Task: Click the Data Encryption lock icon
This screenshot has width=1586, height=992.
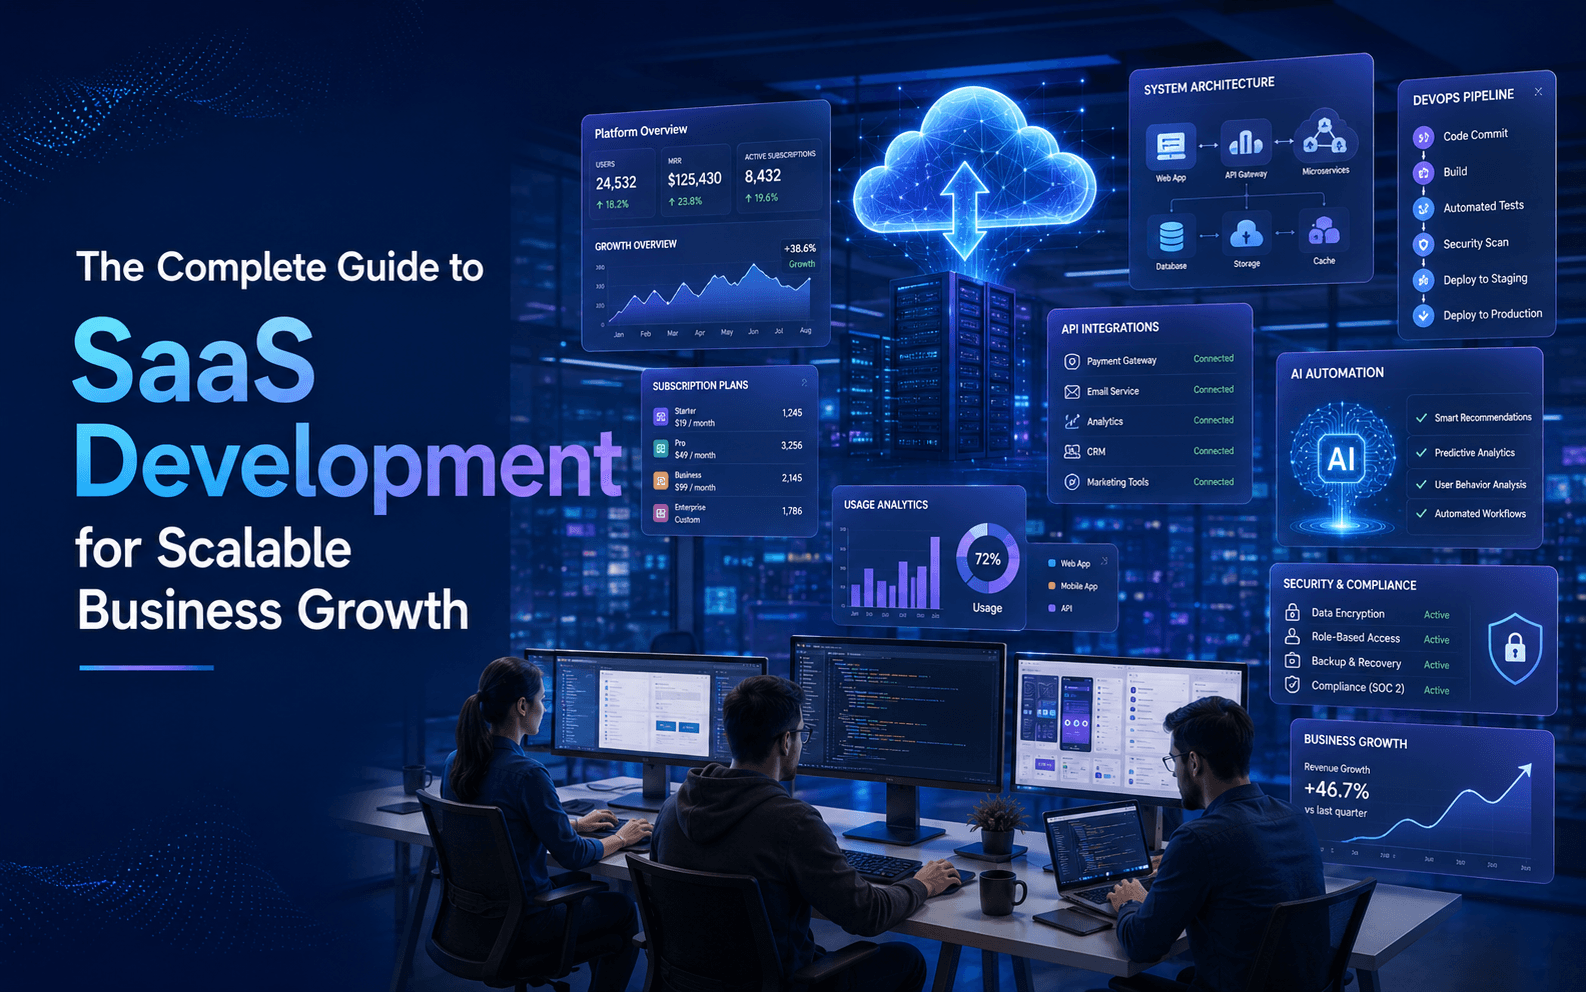Action: (x=1292, y=612)
